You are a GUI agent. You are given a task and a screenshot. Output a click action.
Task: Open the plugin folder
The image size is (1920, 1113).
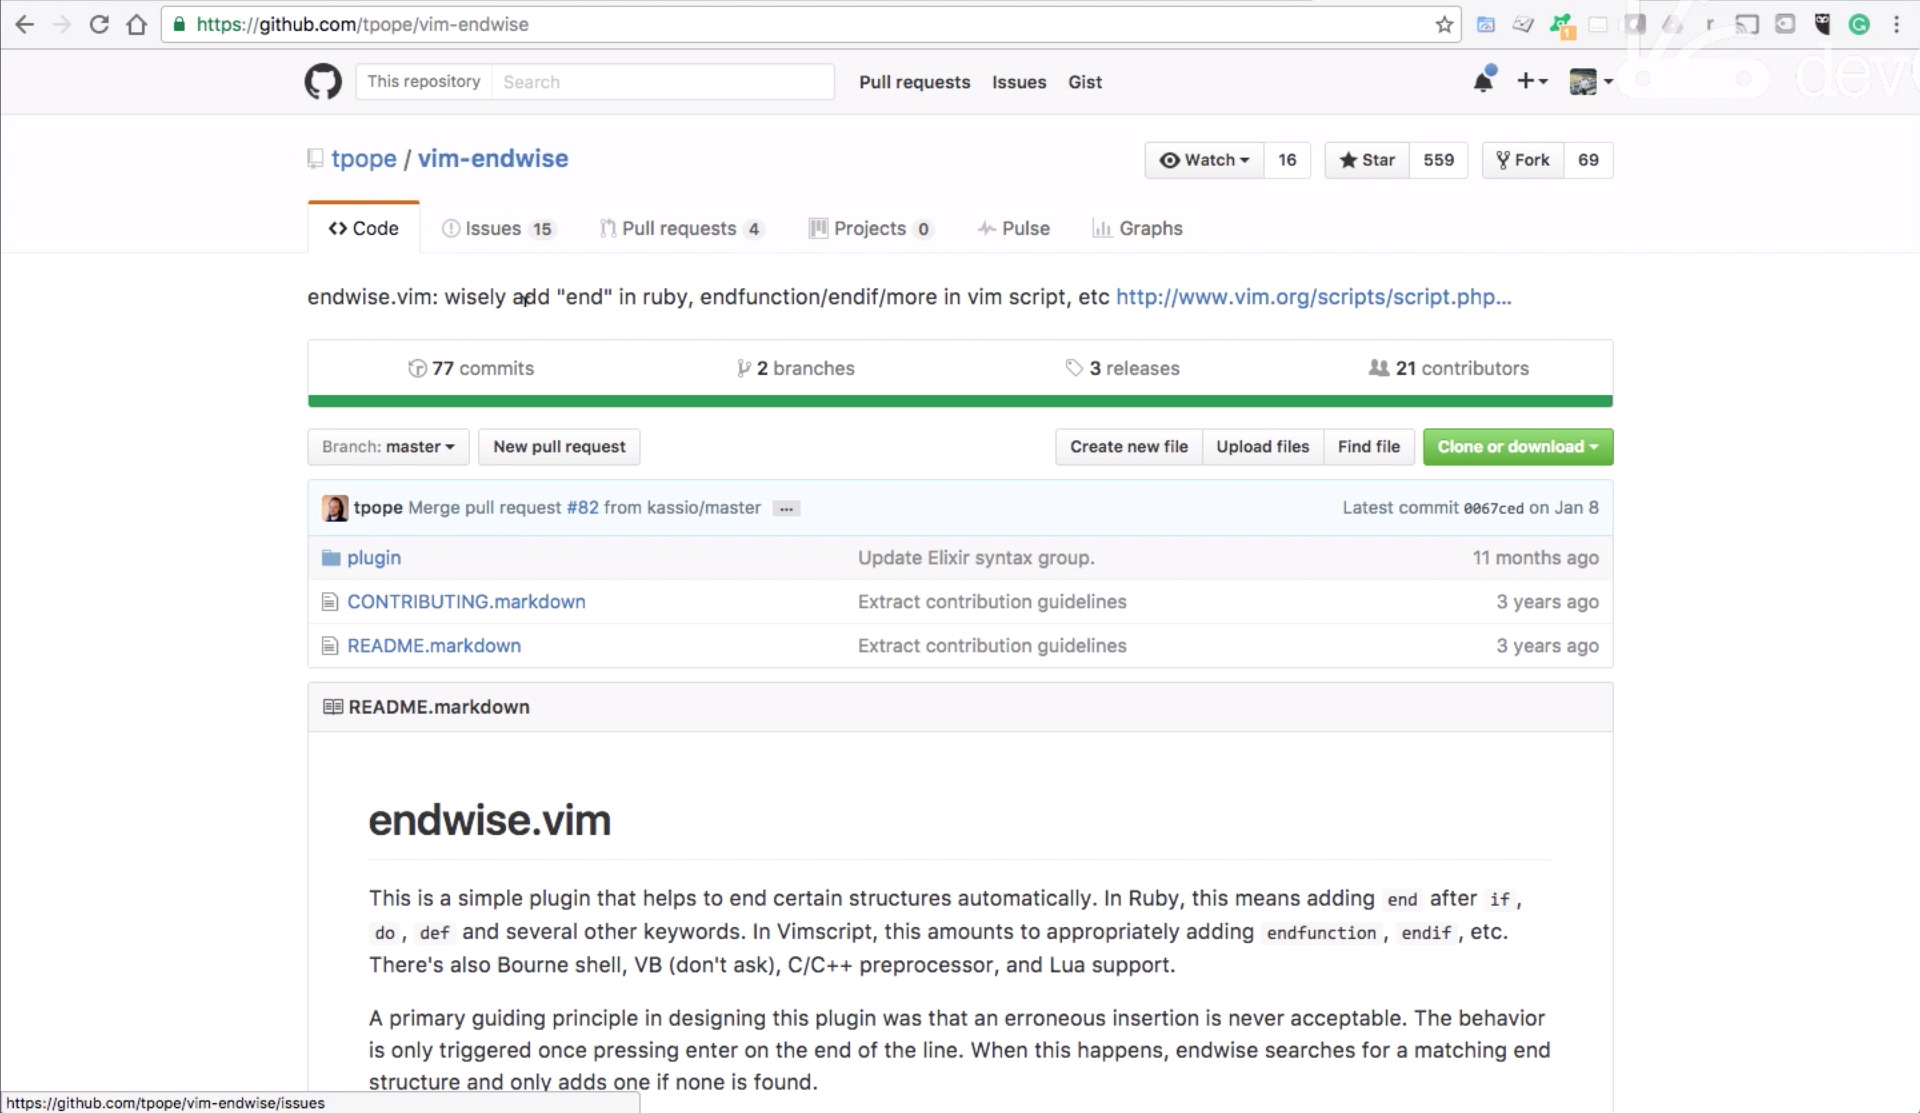374,558
